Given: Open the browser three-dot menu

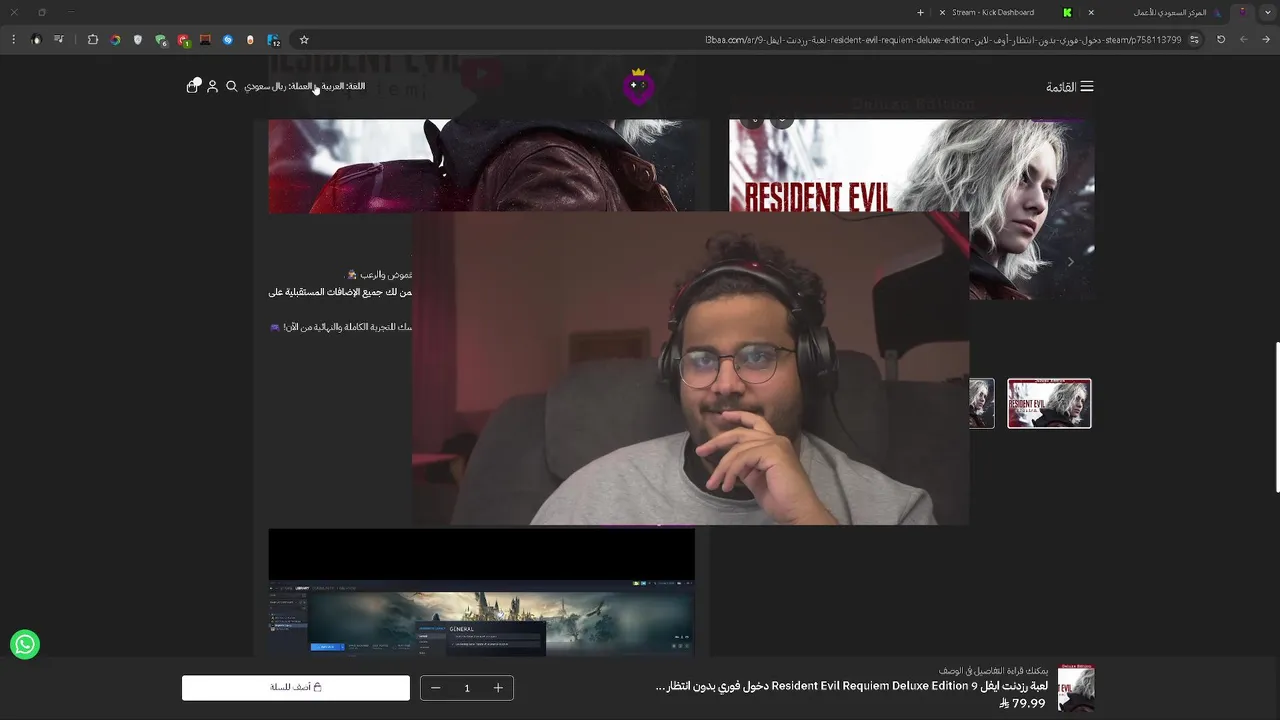Looking at the screenshot, I should [x=14, y=40].
